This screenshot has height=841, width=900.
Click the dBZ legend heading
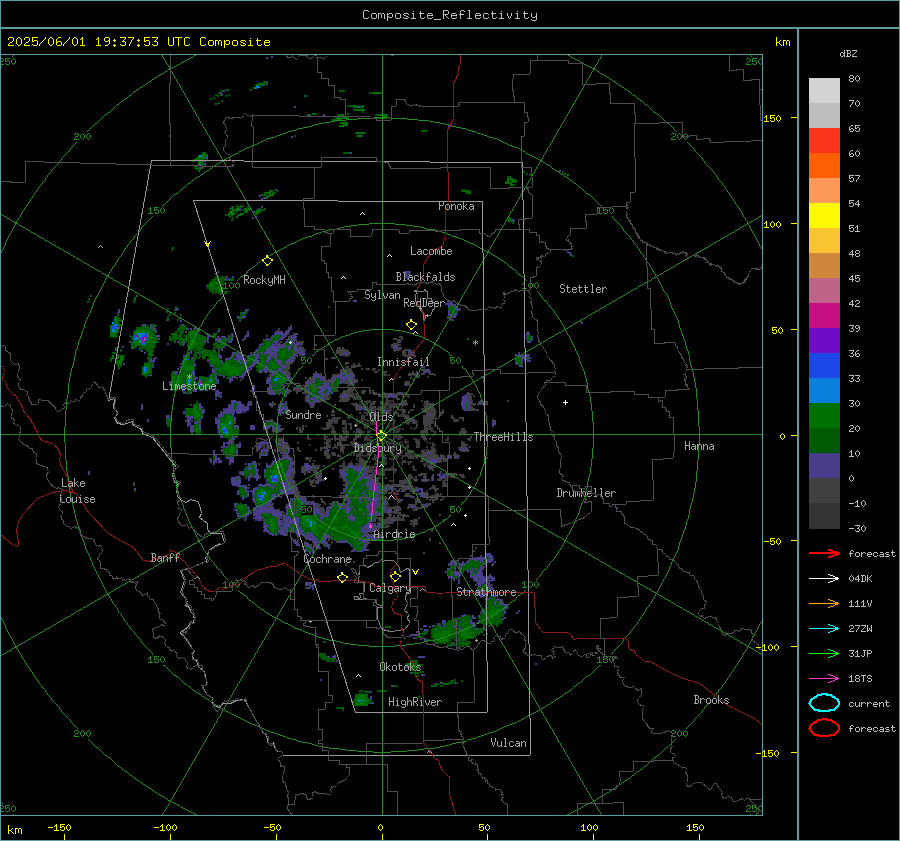pyautogui.click(x=848, y=54)
